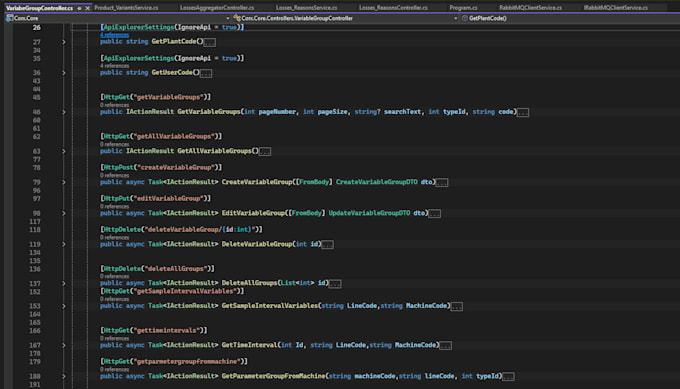Click line number 118 in the gutter

35,229
